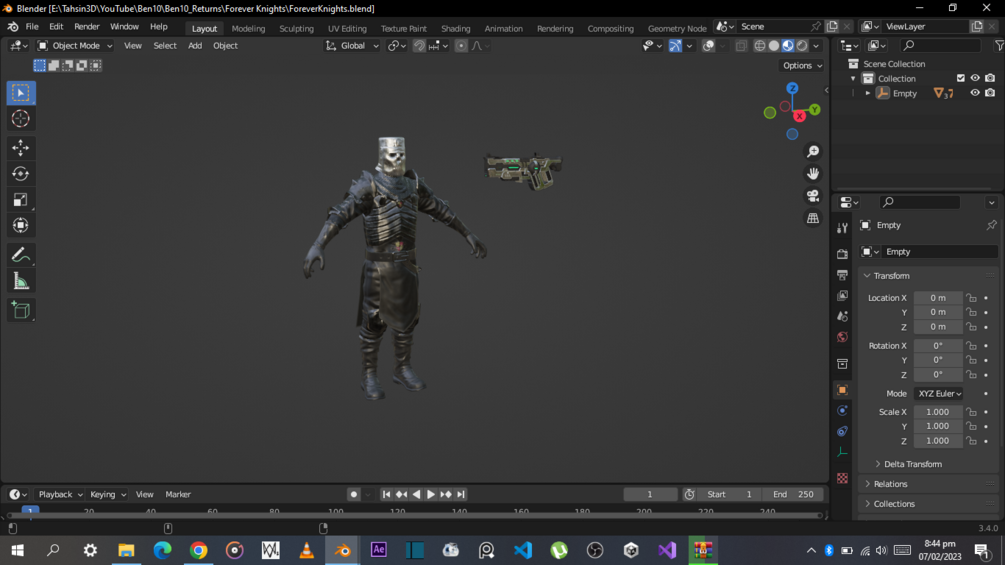Image resolution: width=1005 pixels, height=565 pixels.
Task: Uncheck Collection exclude checkbox in outliner
Action: click(960, 78)
